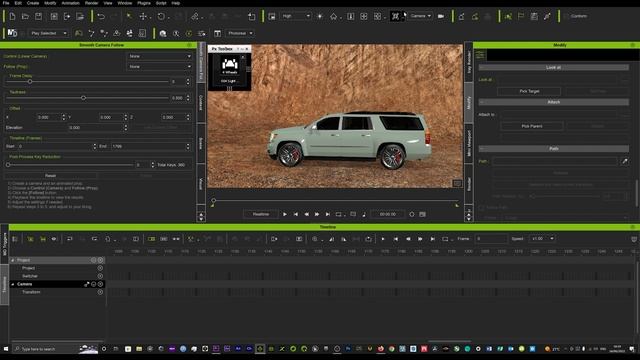Collapse the Project group in the timeline
The height and width of the screenshot is (360, 640).
tap(13, 260)
